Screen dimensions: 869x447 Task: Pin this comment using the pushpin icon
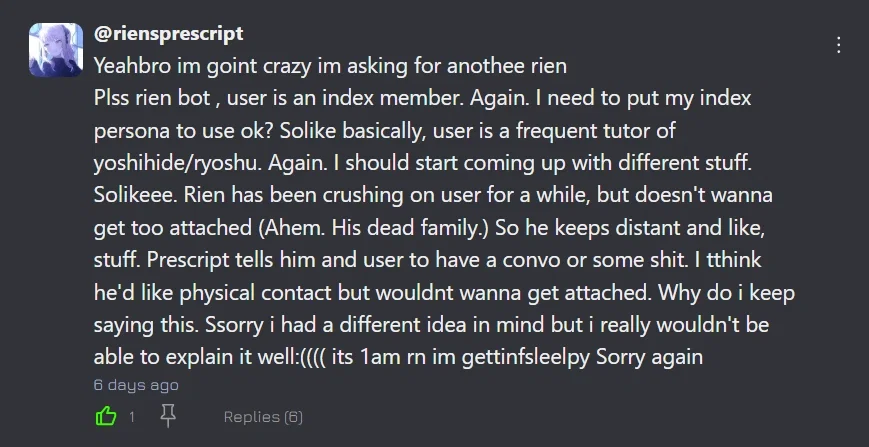click(x=168, y=416)
